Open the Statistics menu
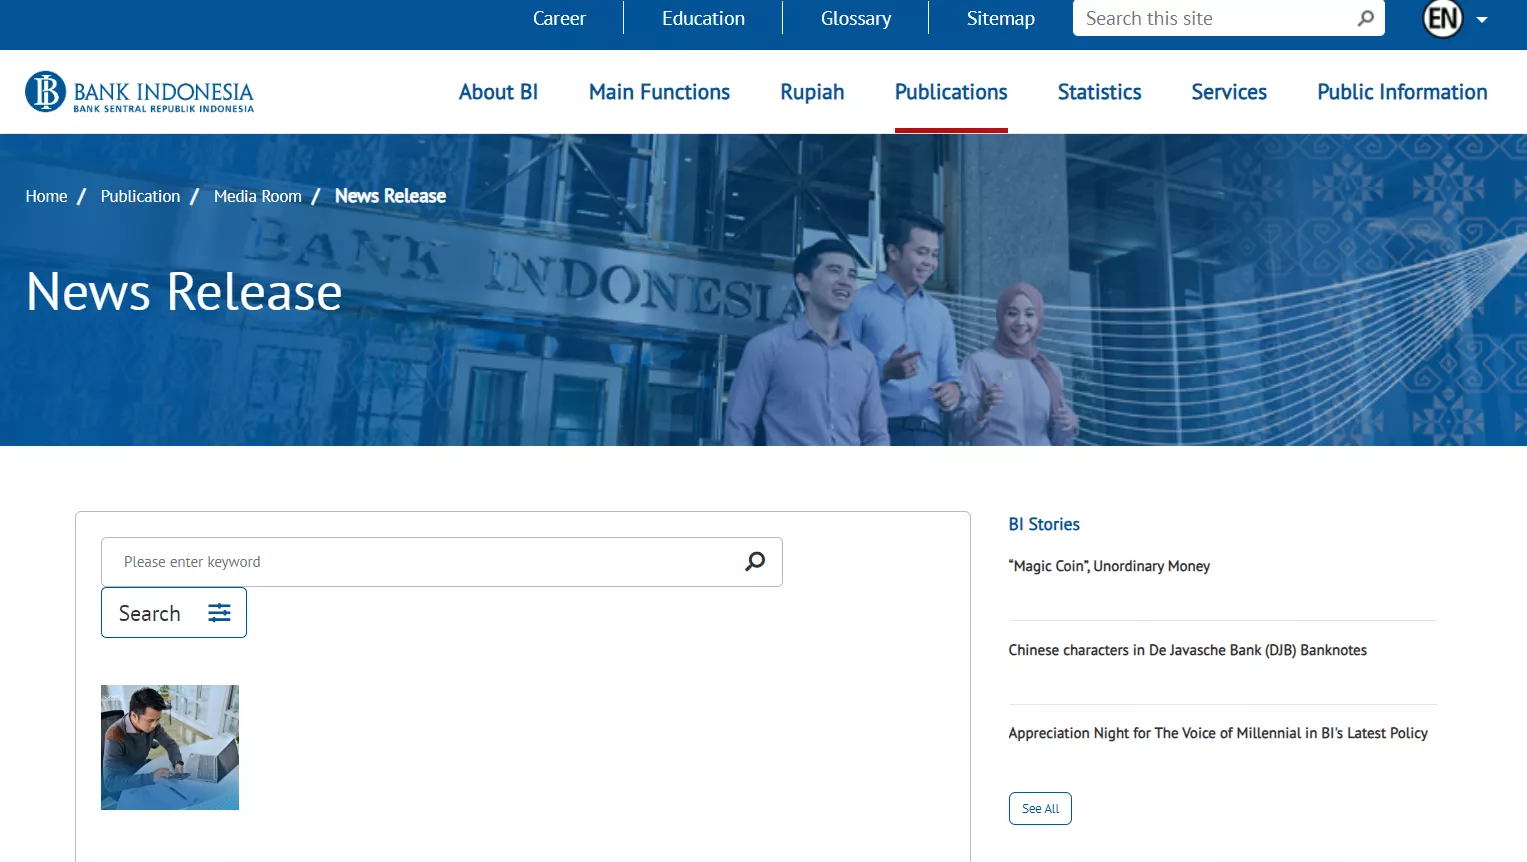Screen dimensions: 1527x862 [x=1099, y=92]
